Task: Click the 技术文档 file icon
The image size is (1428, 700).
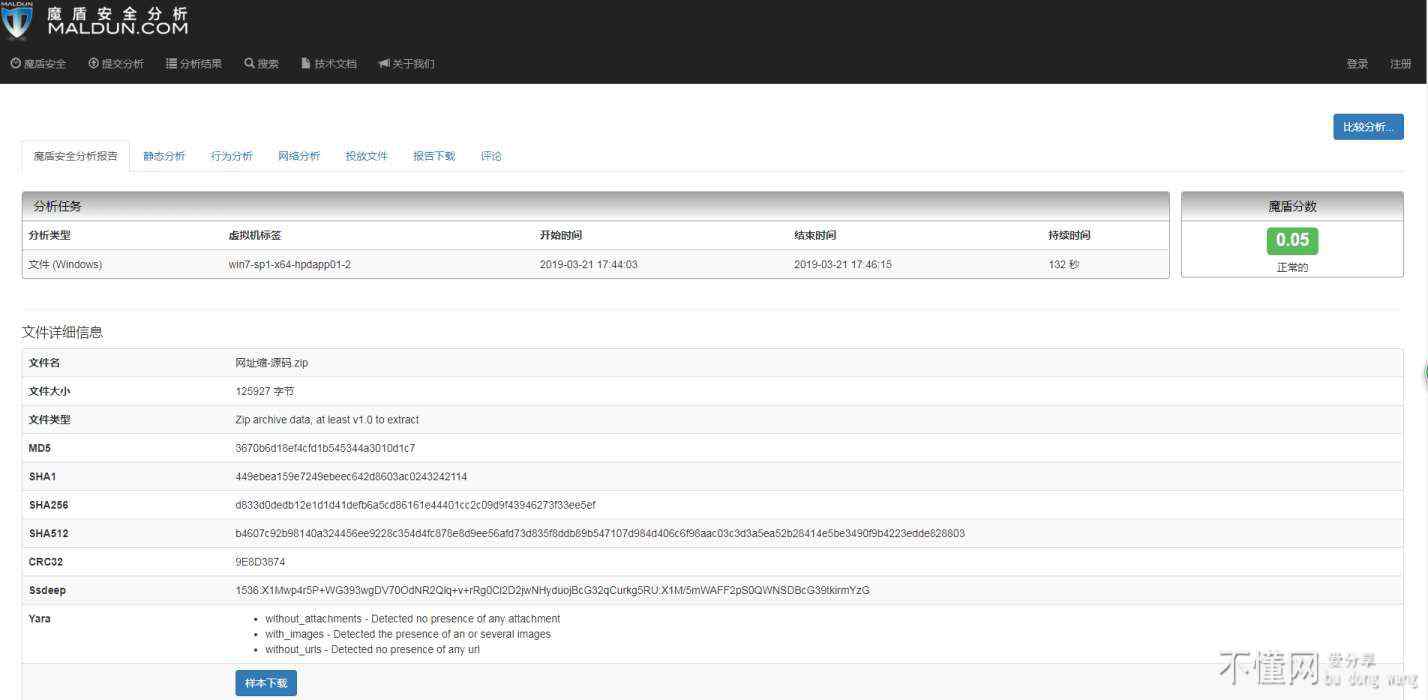Action: (306, 64)
